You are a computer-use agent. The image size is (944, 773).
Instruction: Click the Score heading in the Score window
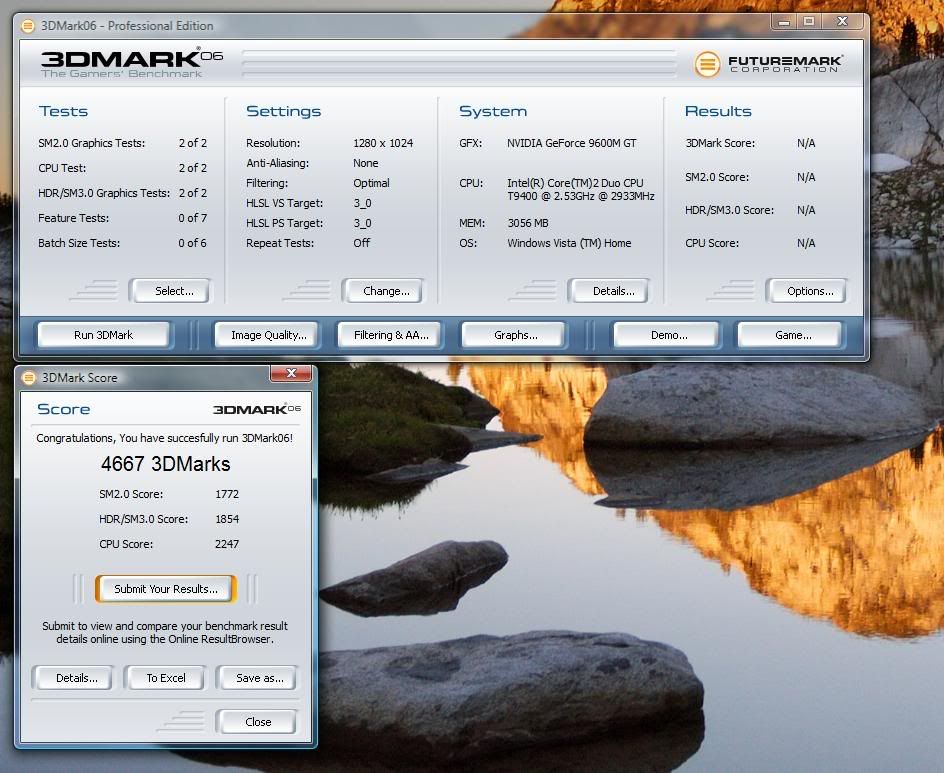(64, 409)
